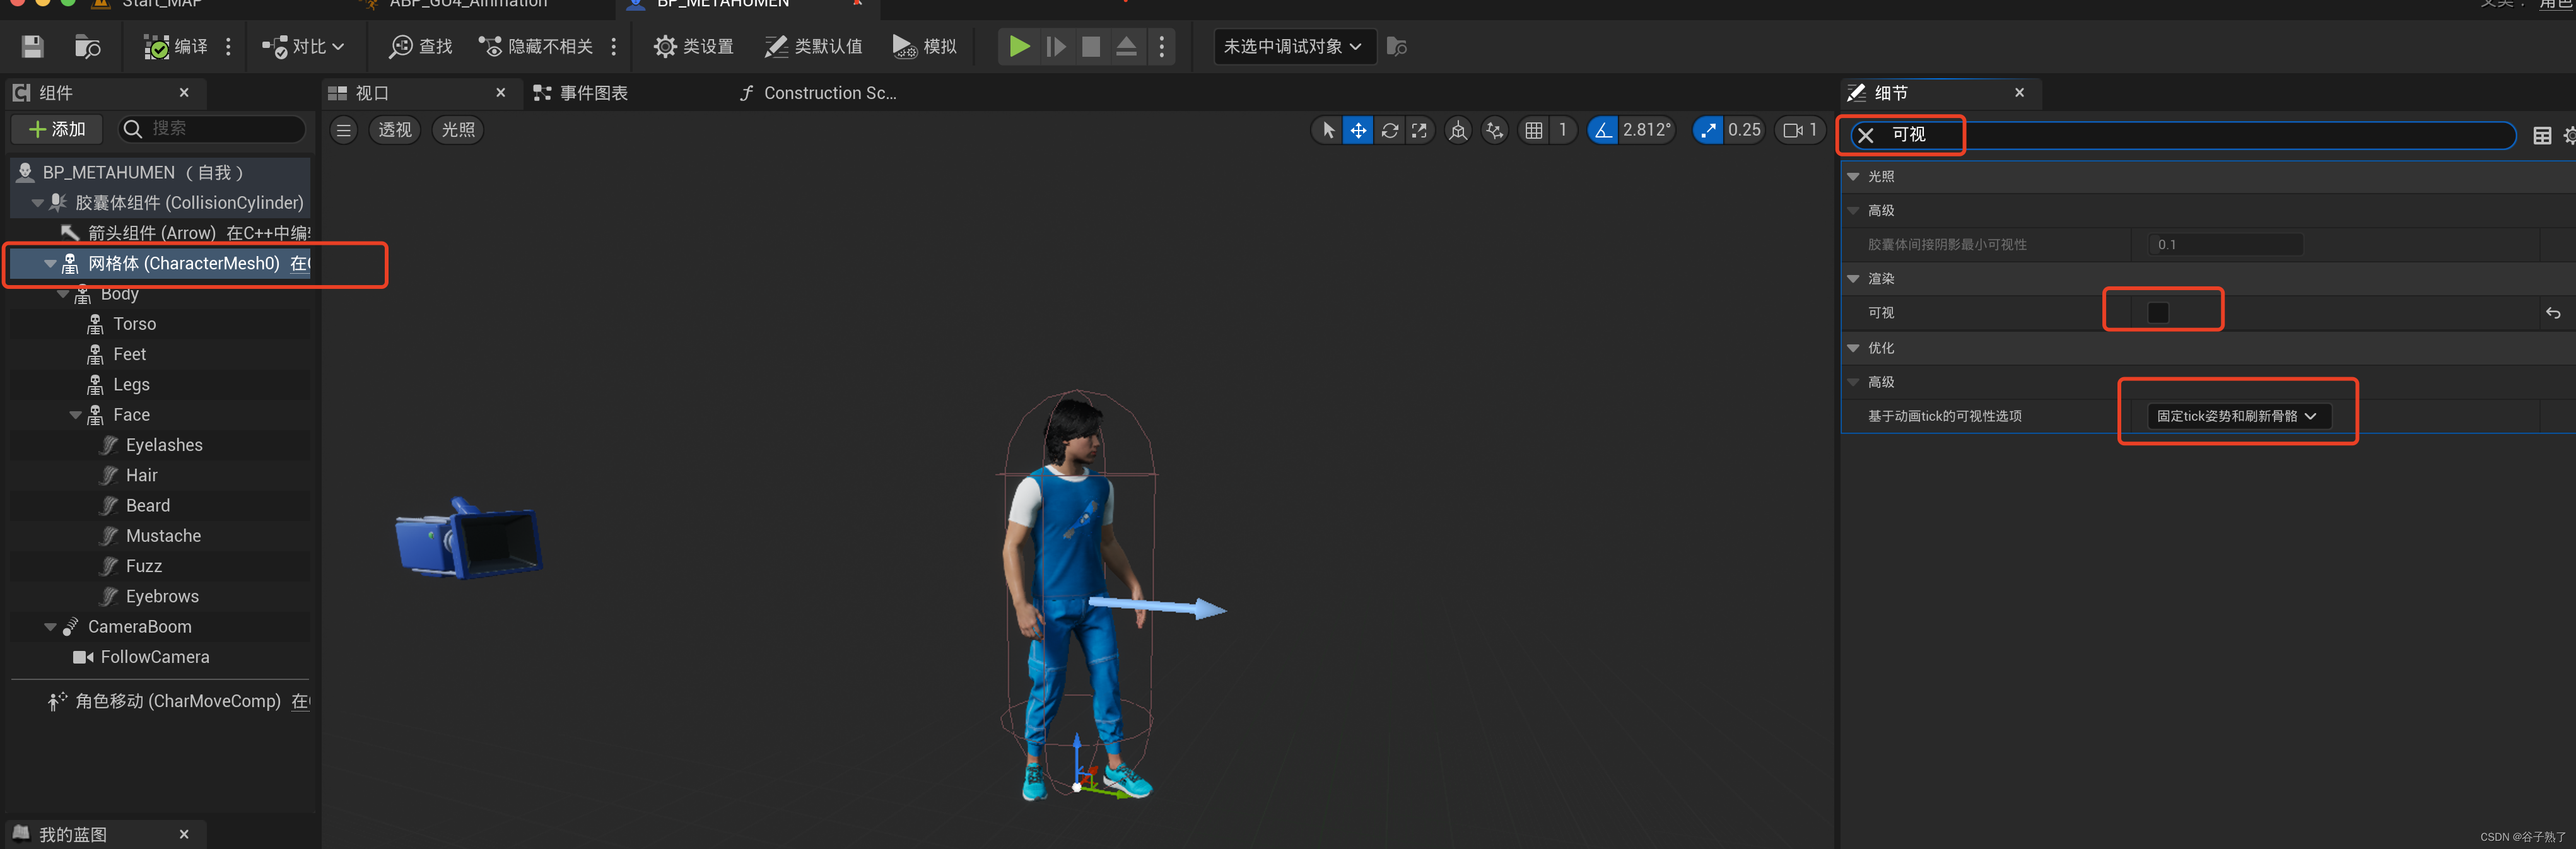Screen dimensions: 2576x849
Task: Open Class Settings (类设置)
Action: point(693,46)
